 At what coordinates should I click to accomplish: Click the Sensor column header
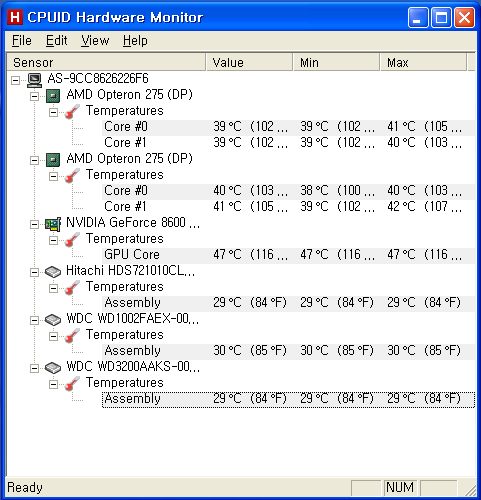point(106,62)
